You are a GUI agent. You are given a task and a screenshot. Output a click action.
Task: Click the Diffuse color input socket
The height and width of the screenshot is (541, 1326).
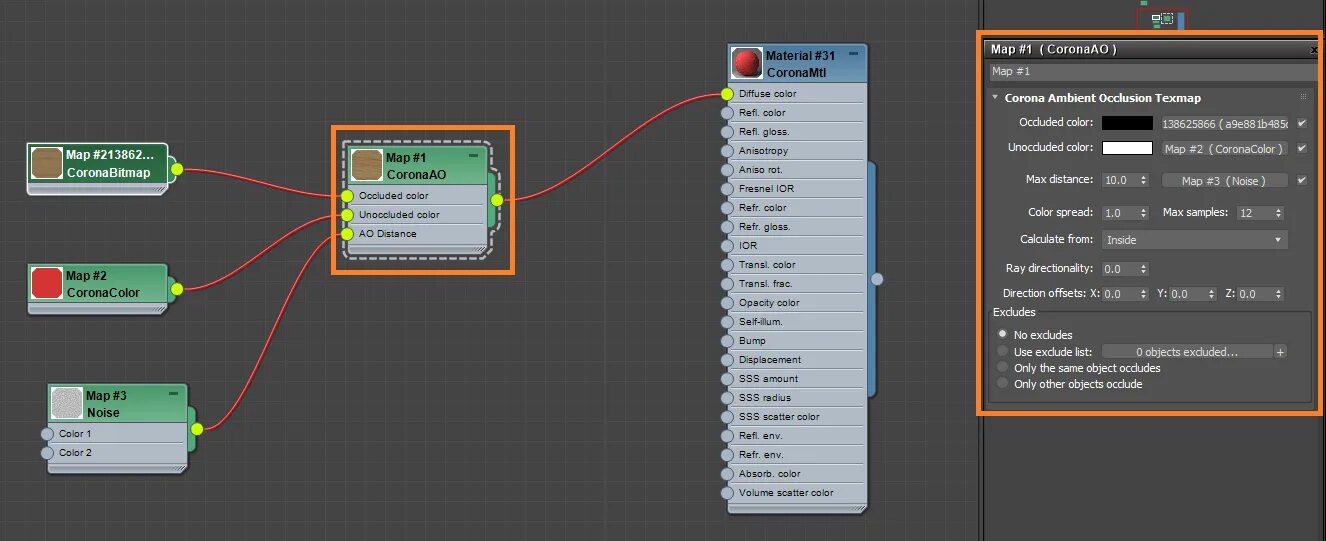[x=727, y=94]
